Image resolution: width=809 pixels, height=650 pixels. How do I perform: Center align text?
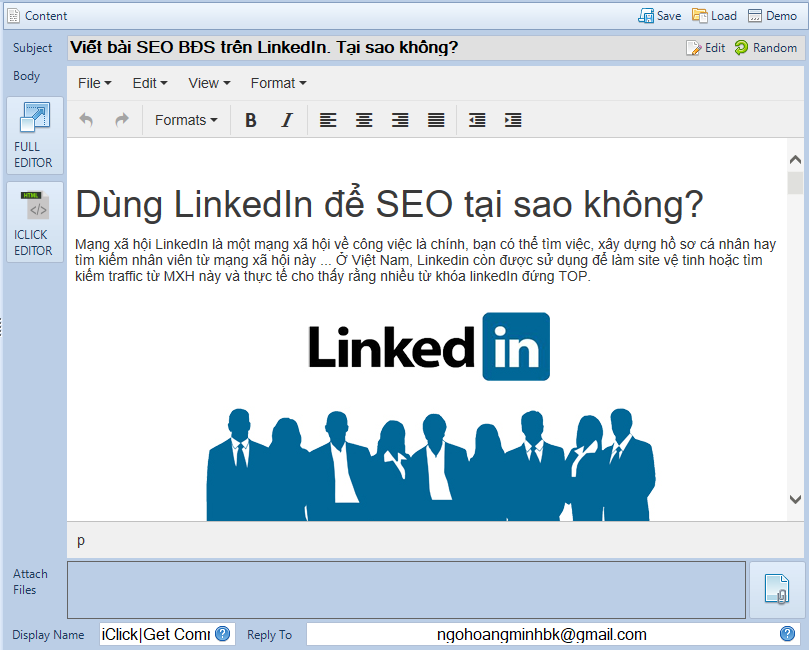point(364,120)
